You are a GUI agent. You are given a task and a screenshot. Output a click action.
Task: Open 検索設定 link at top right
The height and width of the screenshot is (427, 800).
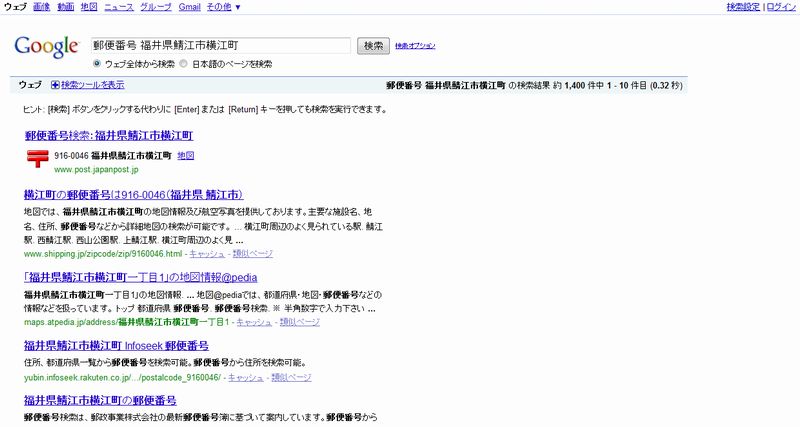pyautogui.click(x=743, y=7)
